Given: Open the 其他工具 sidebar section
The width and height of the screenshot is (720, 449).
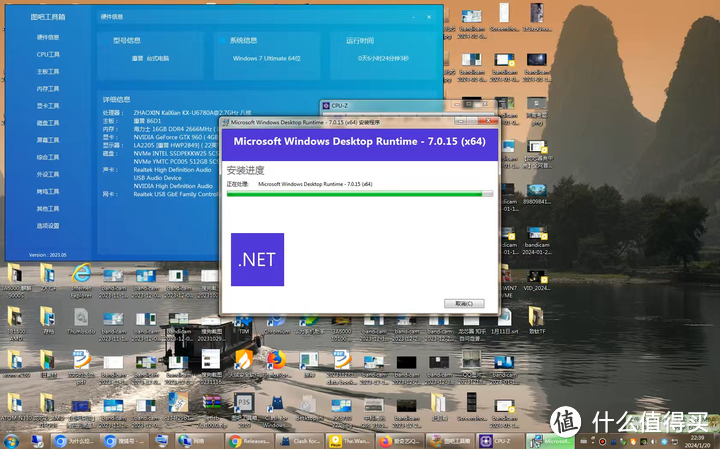Looking at the screenshot, I should click(x=48, y=208).
